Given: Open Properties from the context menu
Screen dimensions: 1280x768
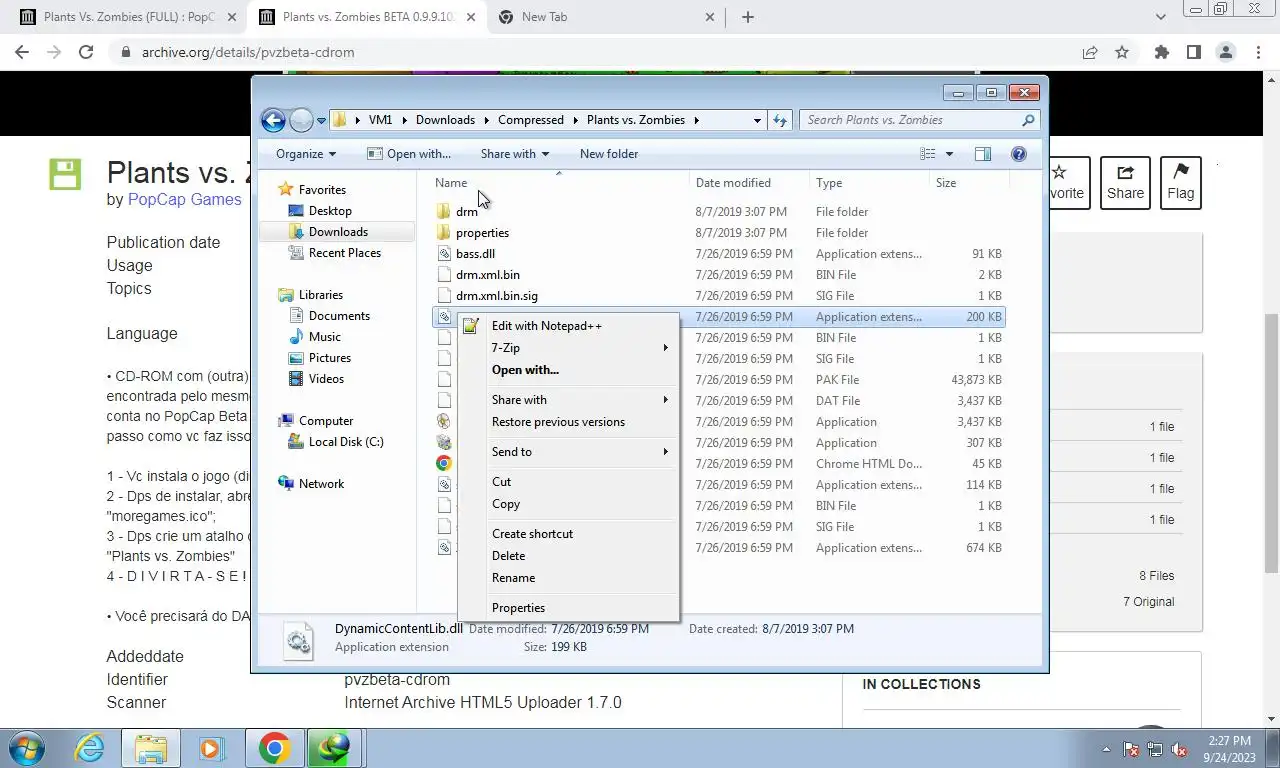Looking at the screenshot, I should (568, 608).
